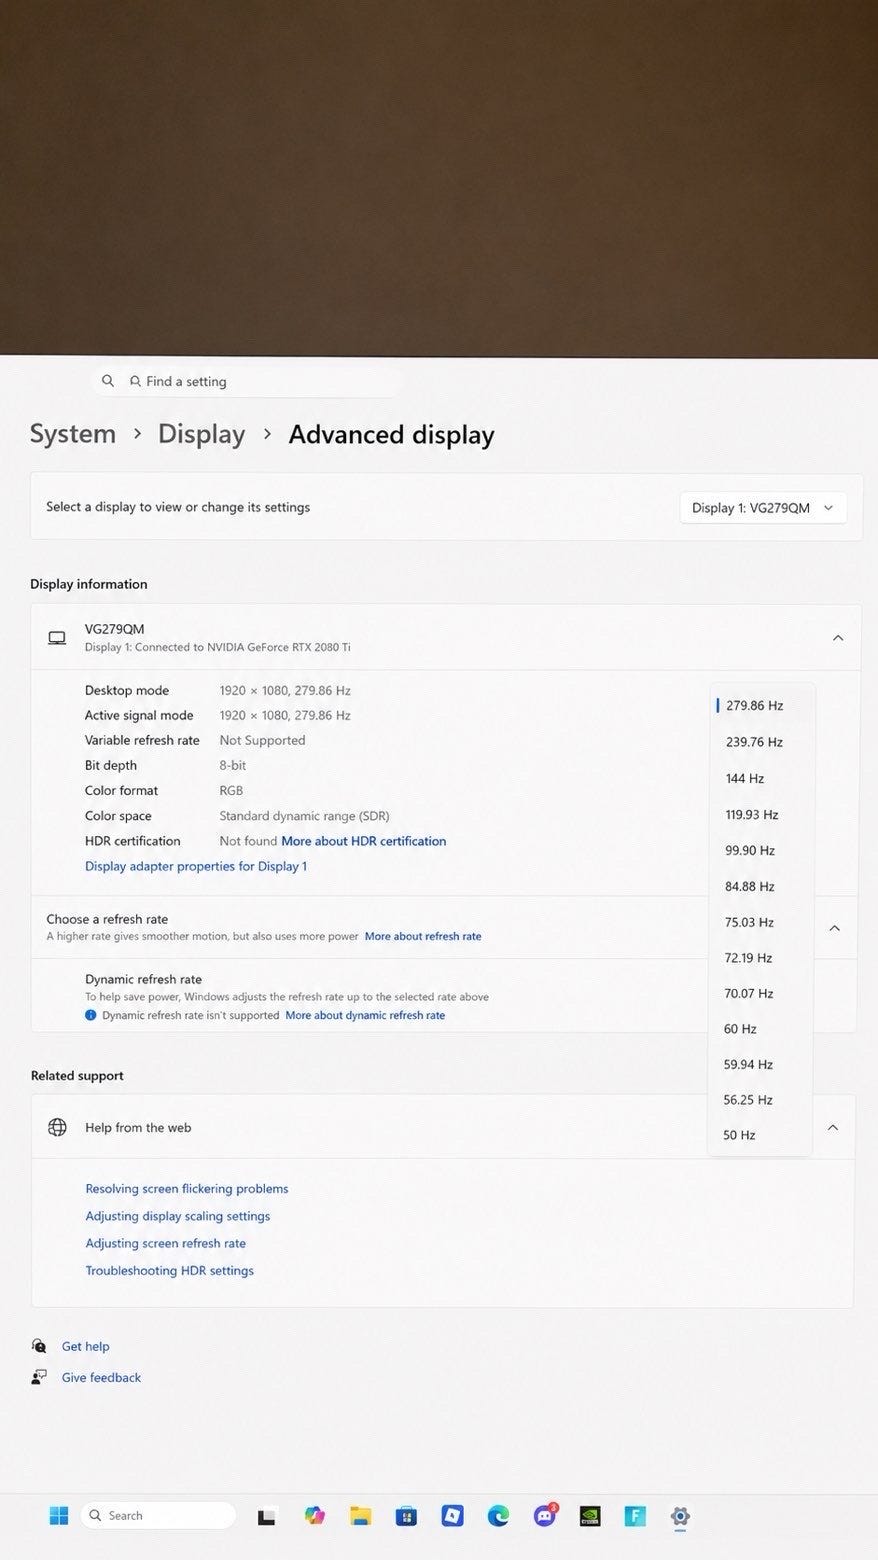Click the info icon by Dynamic refresh rate isn't supported
878x1560 pixels.
(x=91, y=1015)
